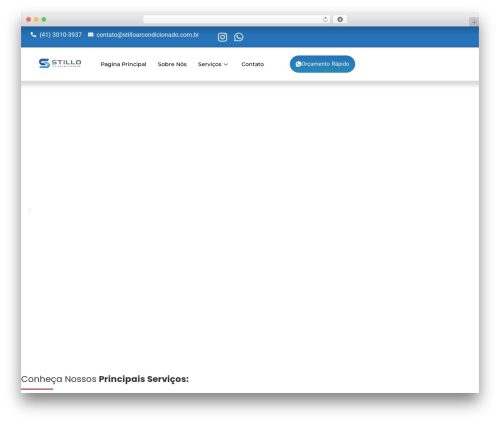Click the envelope icon beside the email address
The height and width of the screenshot is (423, 500).
pos(91,35)
